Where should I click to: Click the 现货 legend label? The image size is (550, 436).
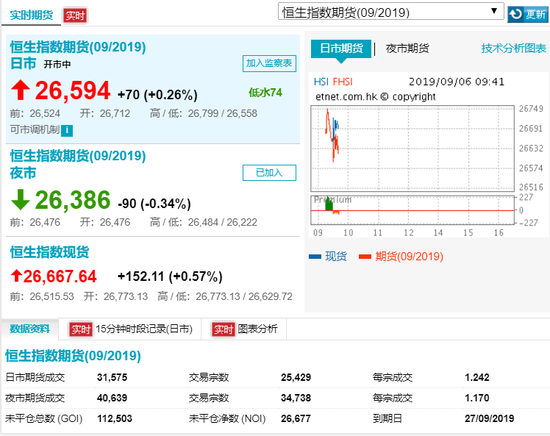[x=336, y=256]
